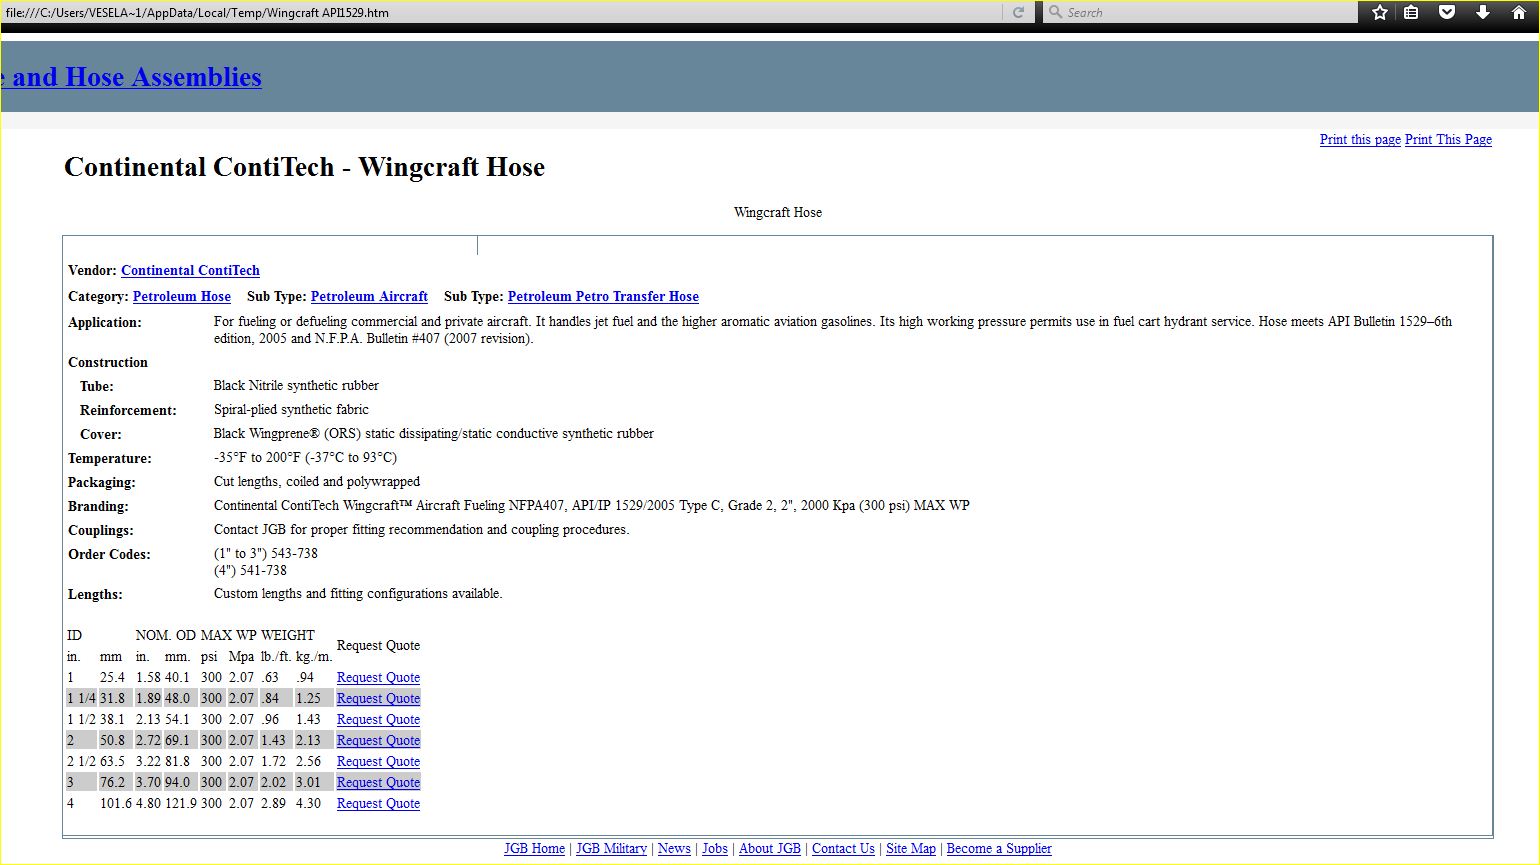The height and width of the screenshot is (865, 1540).
Task: Click 'Cut lengths, coiled and polywrapped' text
Action: tap(317, 482)
